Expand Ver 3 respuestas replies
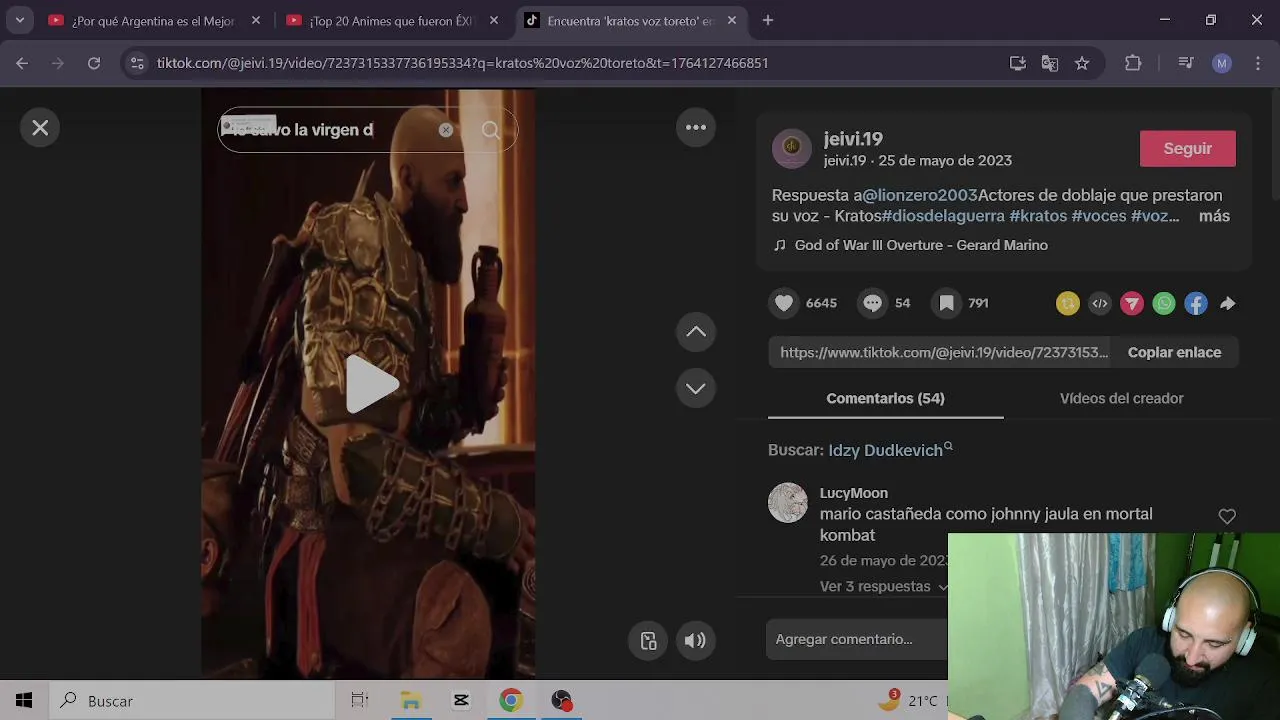The height and width of the screenshot is (720, 1280). click(884, 586)
